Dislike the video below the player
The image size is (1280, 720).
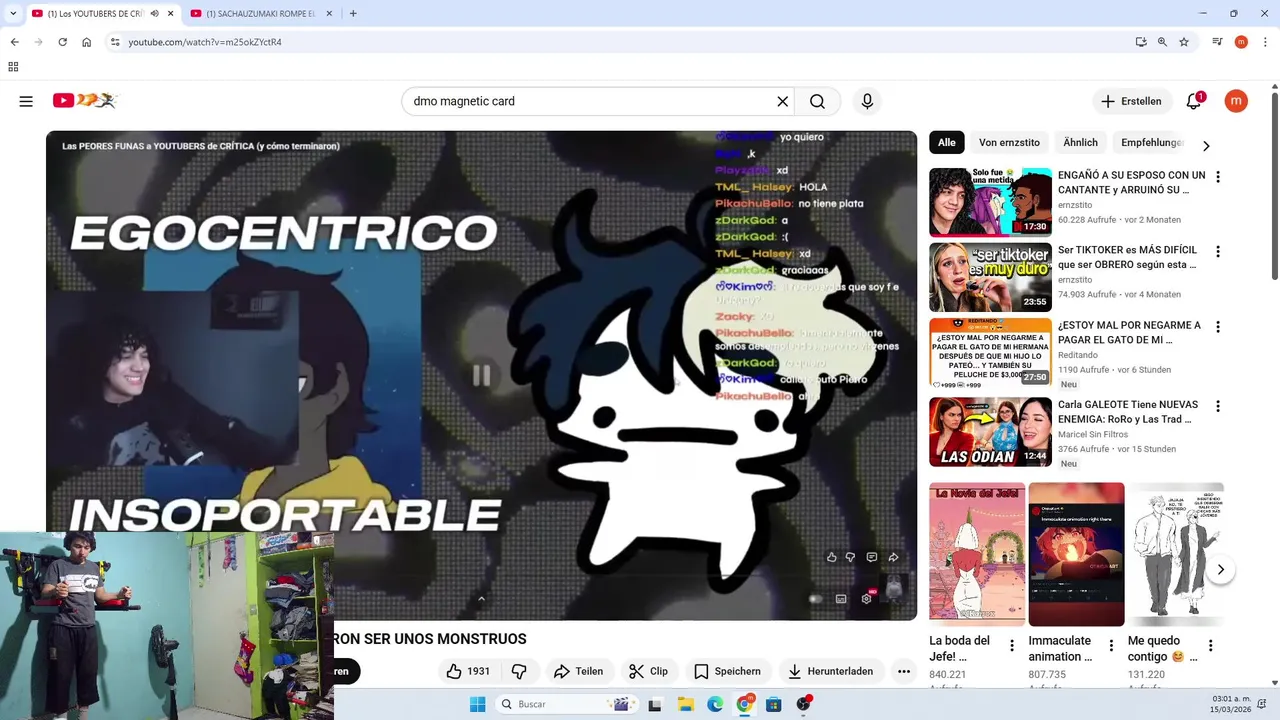click(x=519, y=671)
